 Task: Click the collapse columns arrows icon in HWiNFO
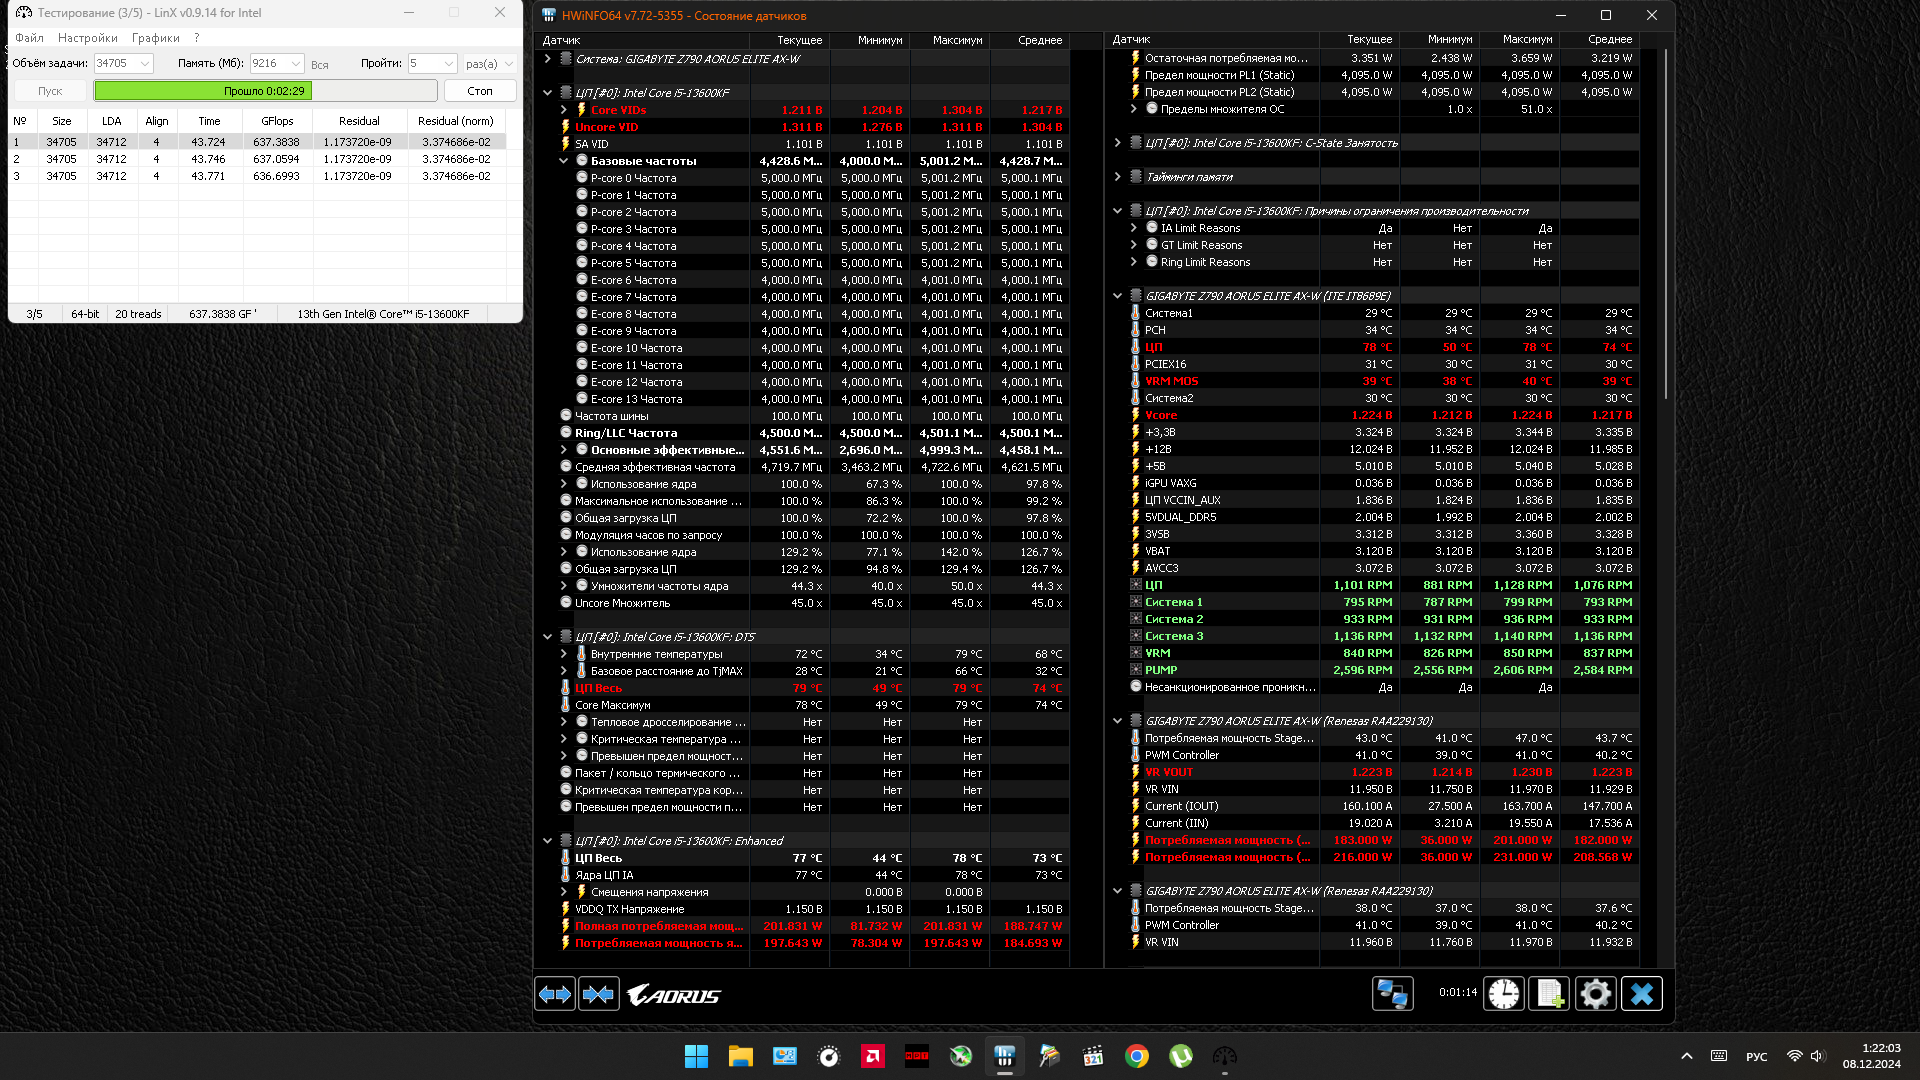coord(598,994)
